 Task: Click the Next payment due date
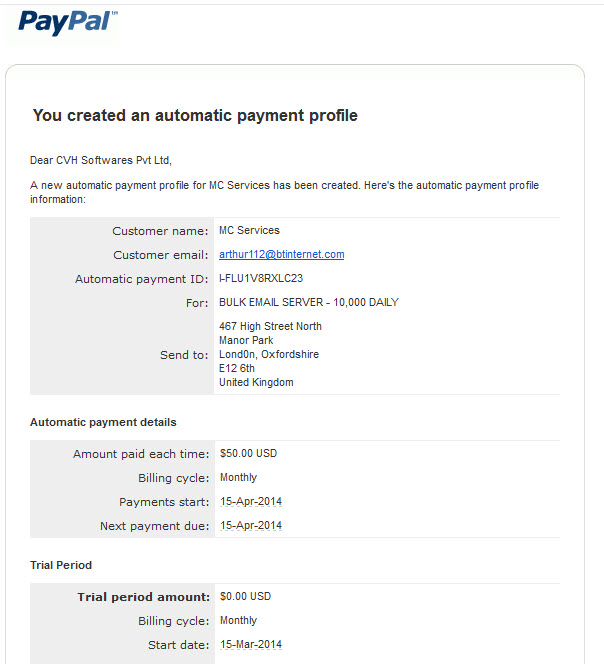(x=251, y=526)
